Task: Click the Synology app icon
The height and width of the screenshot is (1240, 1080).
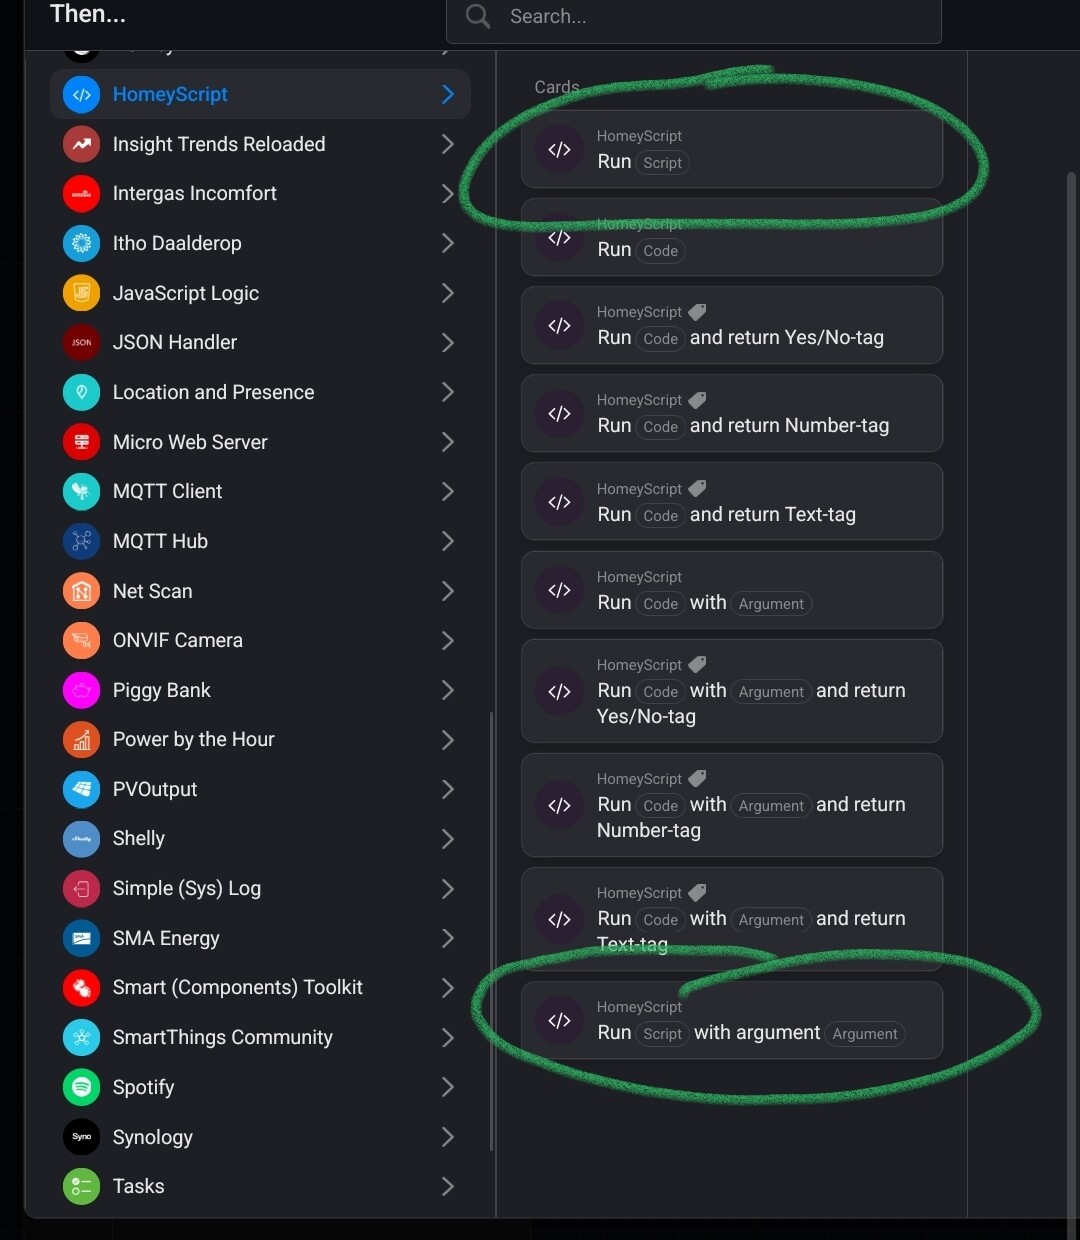Action: (x=81, y=1137)
